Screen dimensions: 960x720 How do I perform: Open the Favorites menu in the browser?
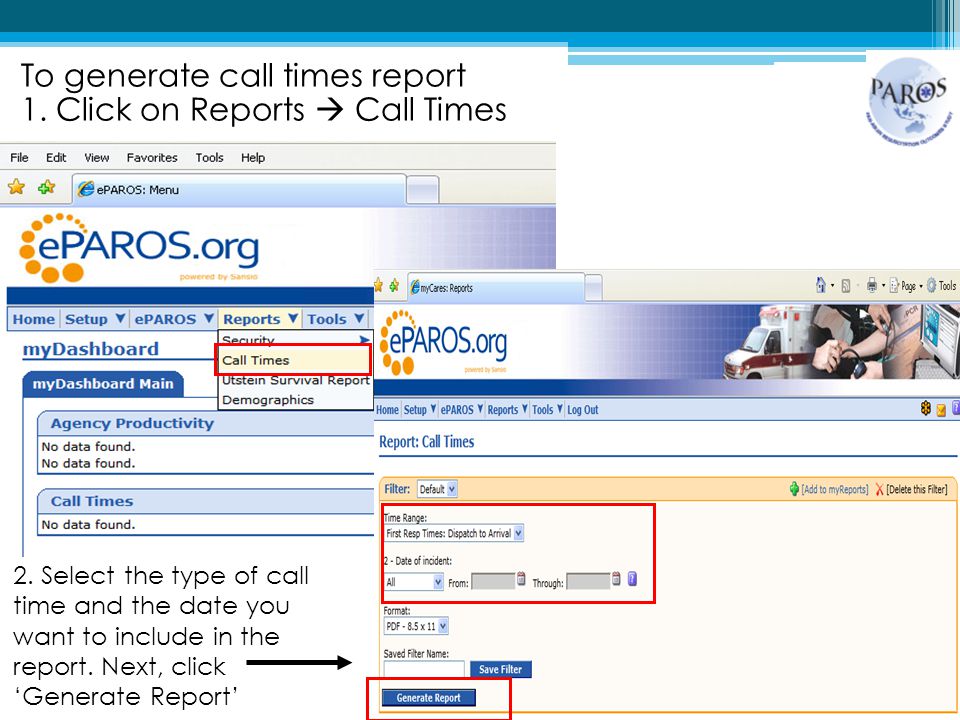[x=152, y=158]
